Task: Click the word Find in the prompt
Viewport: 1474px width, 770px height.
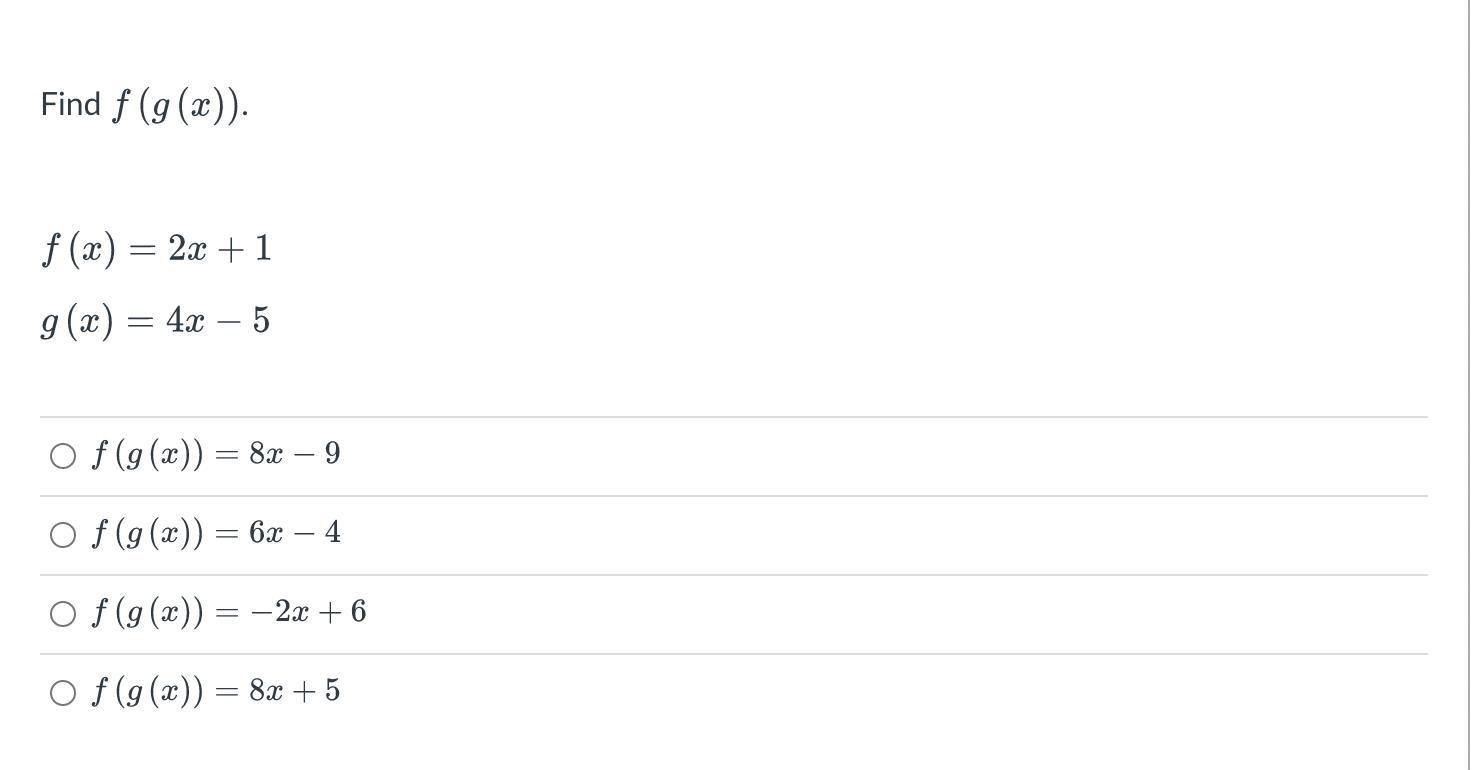Action: click(x=71, y=104)
